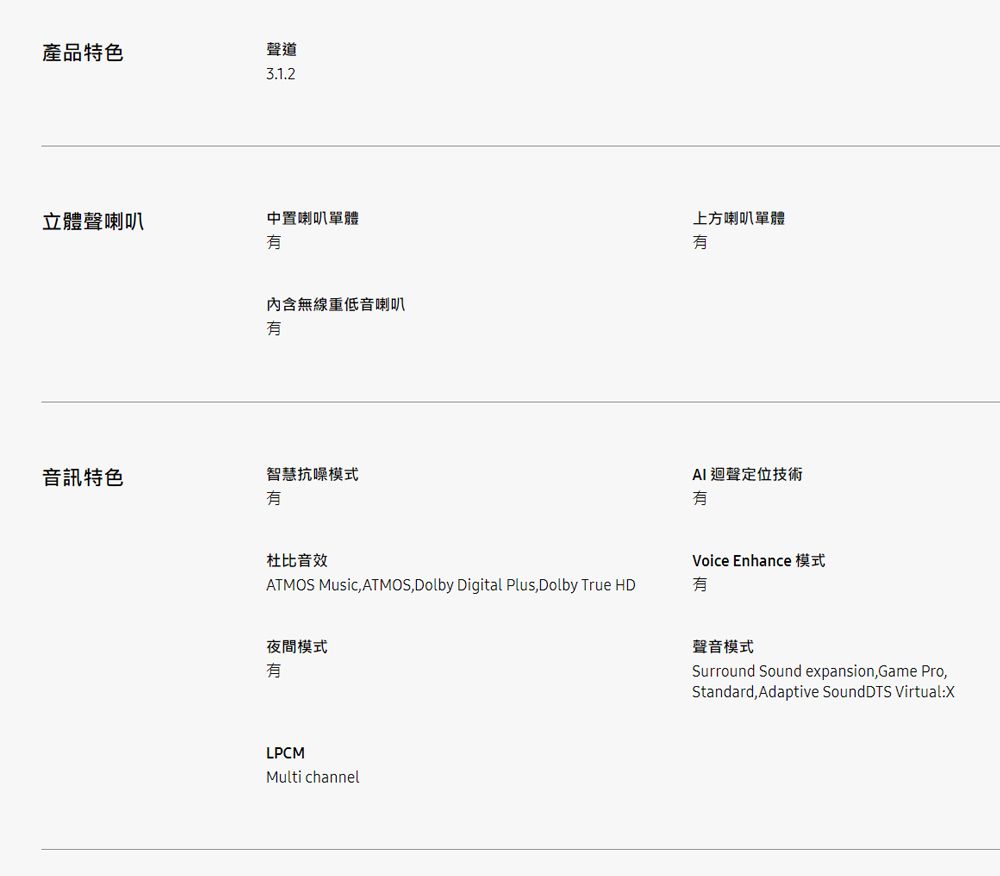Click the Standard, Adaptive SoundDTS Virtual:X line
1000x876 pixels.
point(823,692)
